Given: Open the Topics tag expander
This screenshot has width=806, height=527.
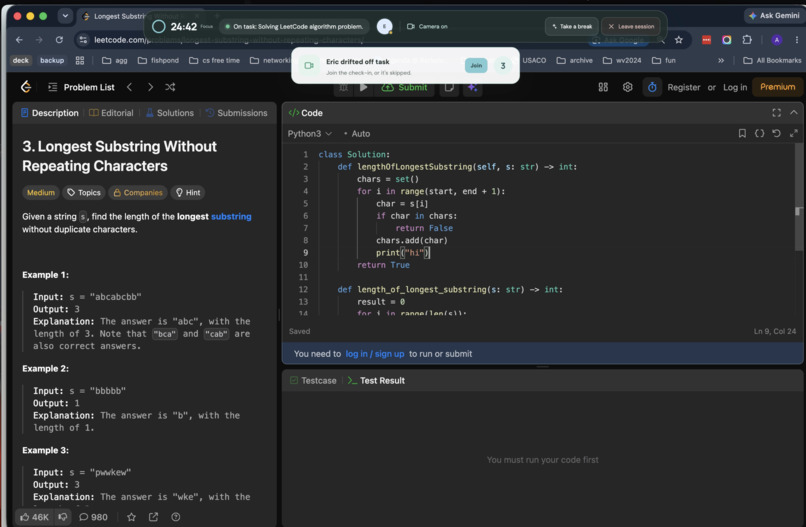Looking at the screenshot, I should coord(84,192).
